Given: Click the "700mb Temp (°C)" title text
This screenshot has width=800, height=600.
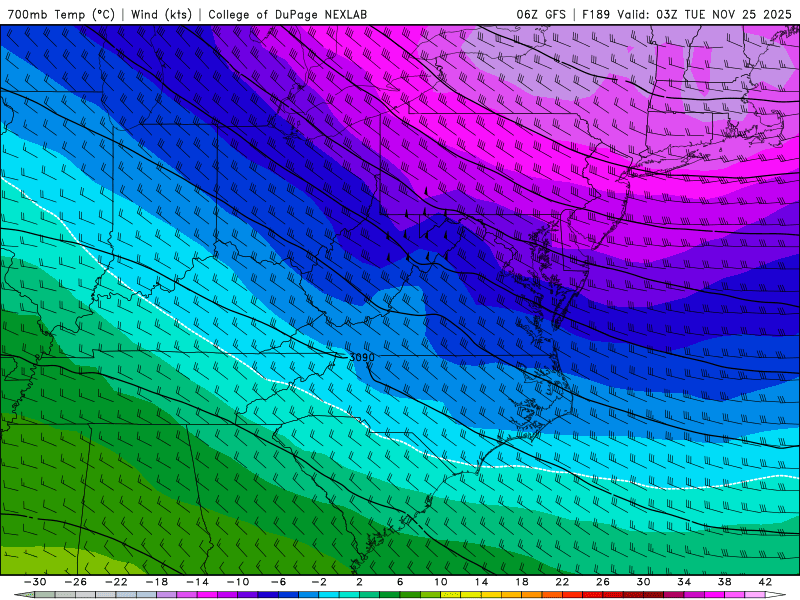Looking at the screenshot, I should [61, 14].
